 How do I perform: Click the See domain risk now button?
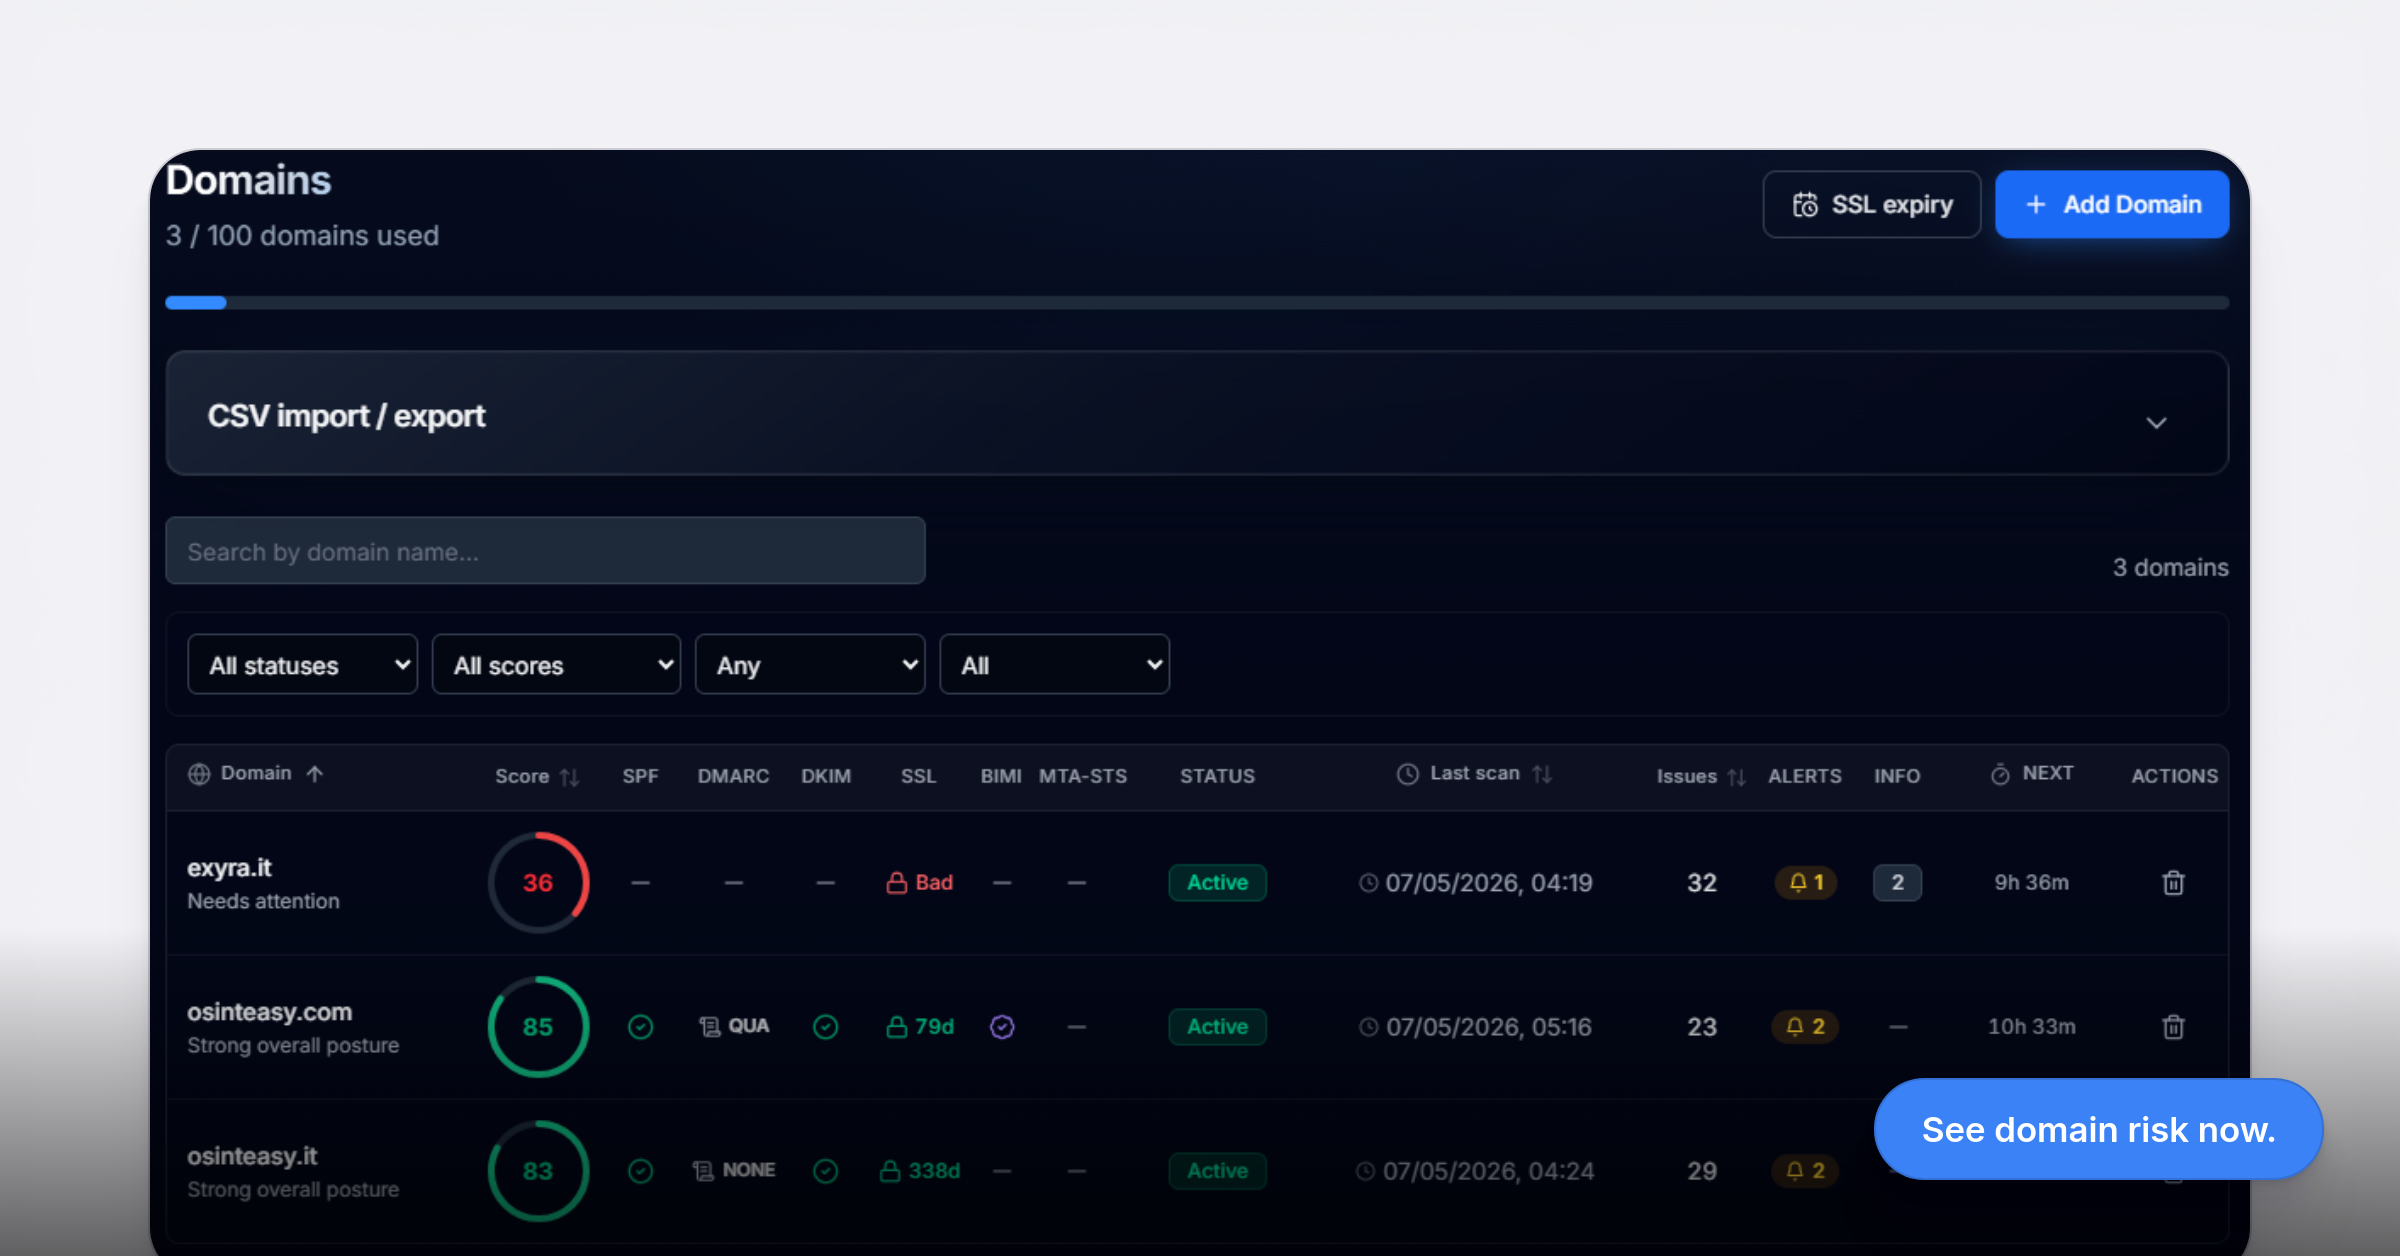(2098, 1129)
